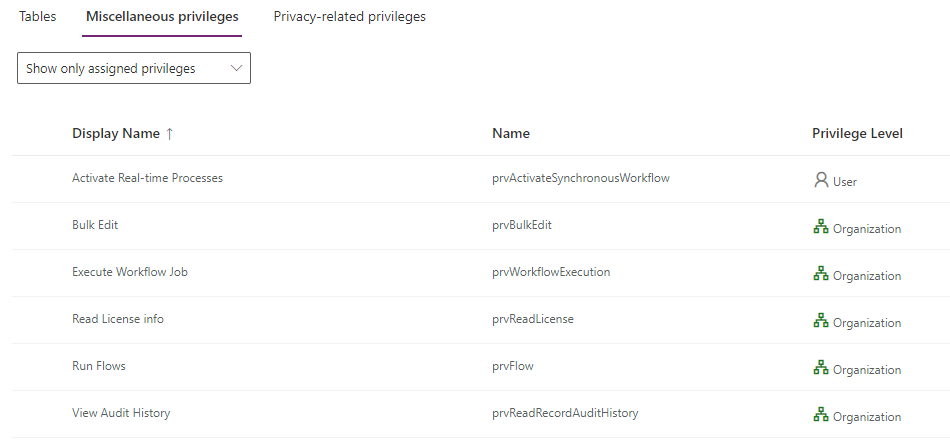This screenshot has height=445, width=950.
Task: Click Organization icon for Read License info
Action: click(821, 321)
